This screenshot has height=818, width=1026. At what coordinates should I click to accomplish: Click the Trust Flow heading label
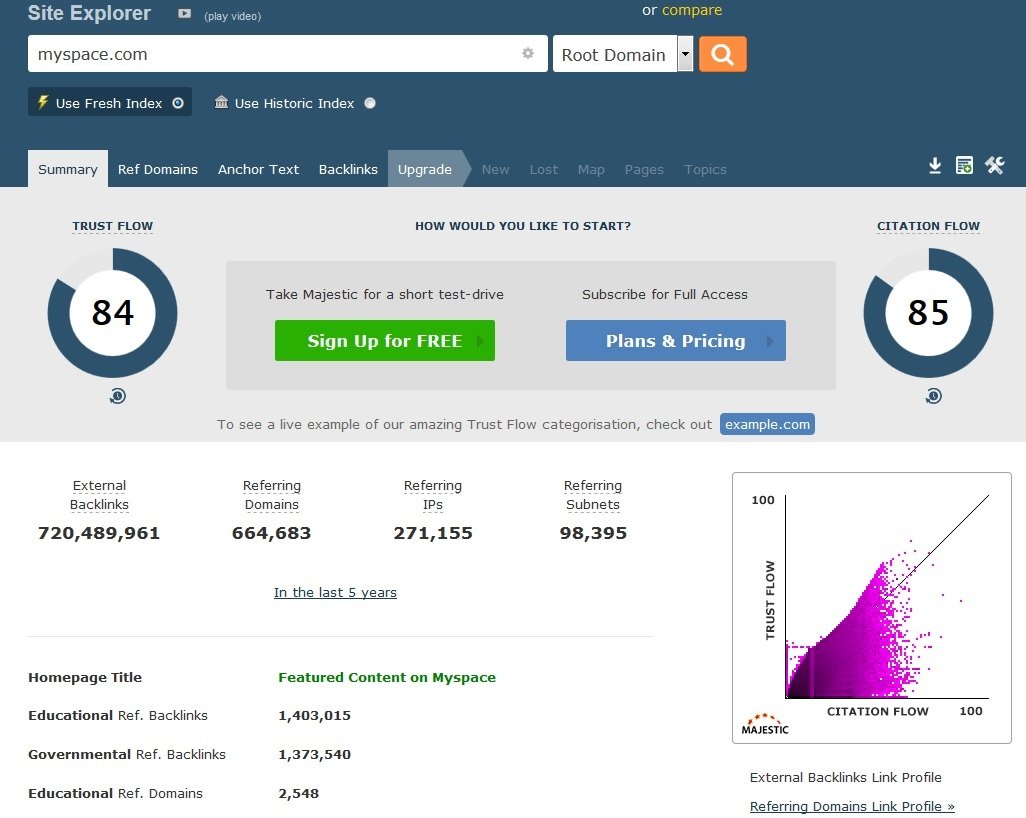[x=113, y=226]
